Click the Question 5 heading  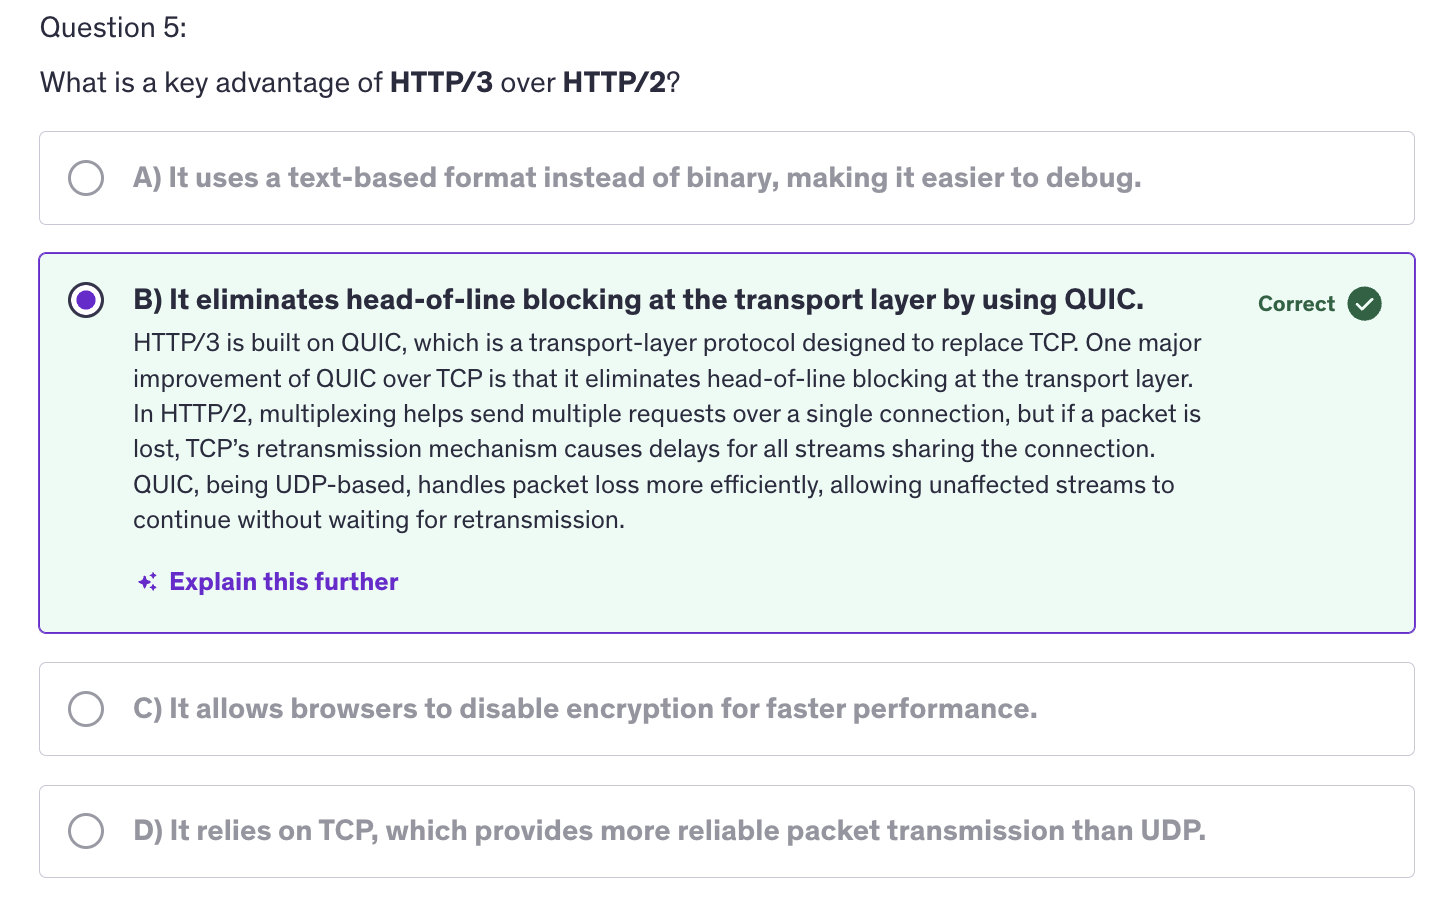tap(113, 28)
